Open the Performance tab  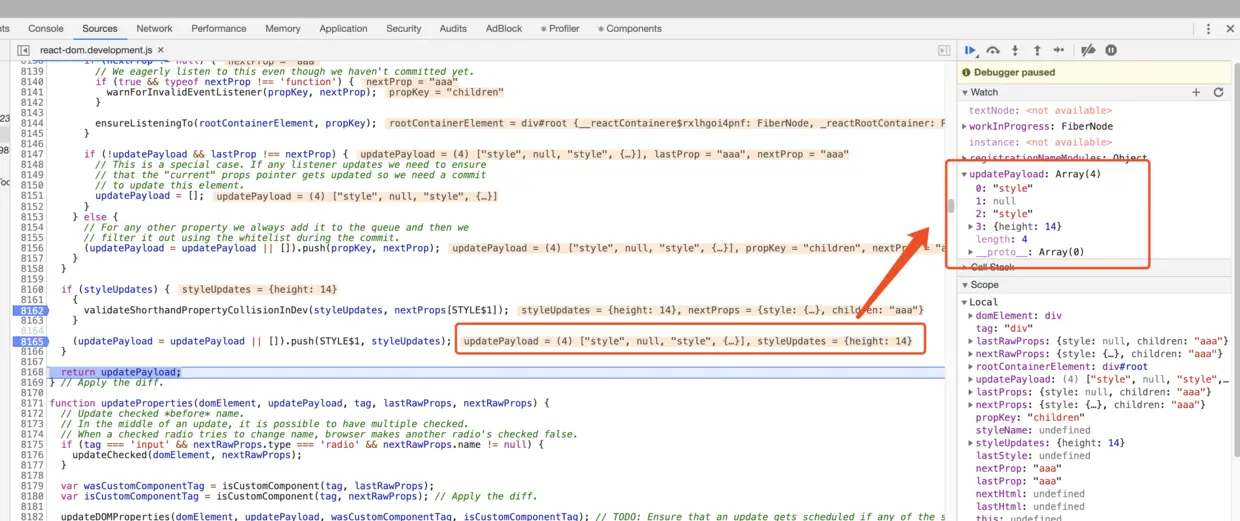(x=219, y=29)
